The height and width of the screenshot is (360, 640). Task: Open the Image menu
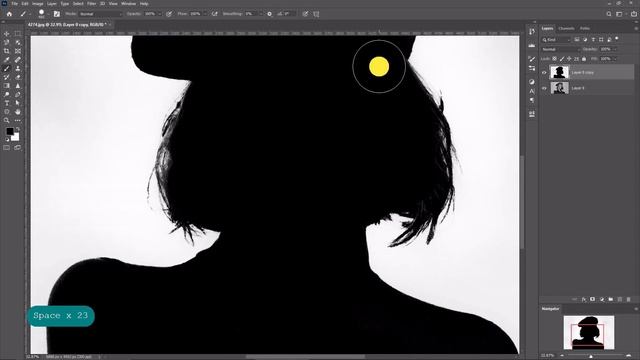click(38, 4)
